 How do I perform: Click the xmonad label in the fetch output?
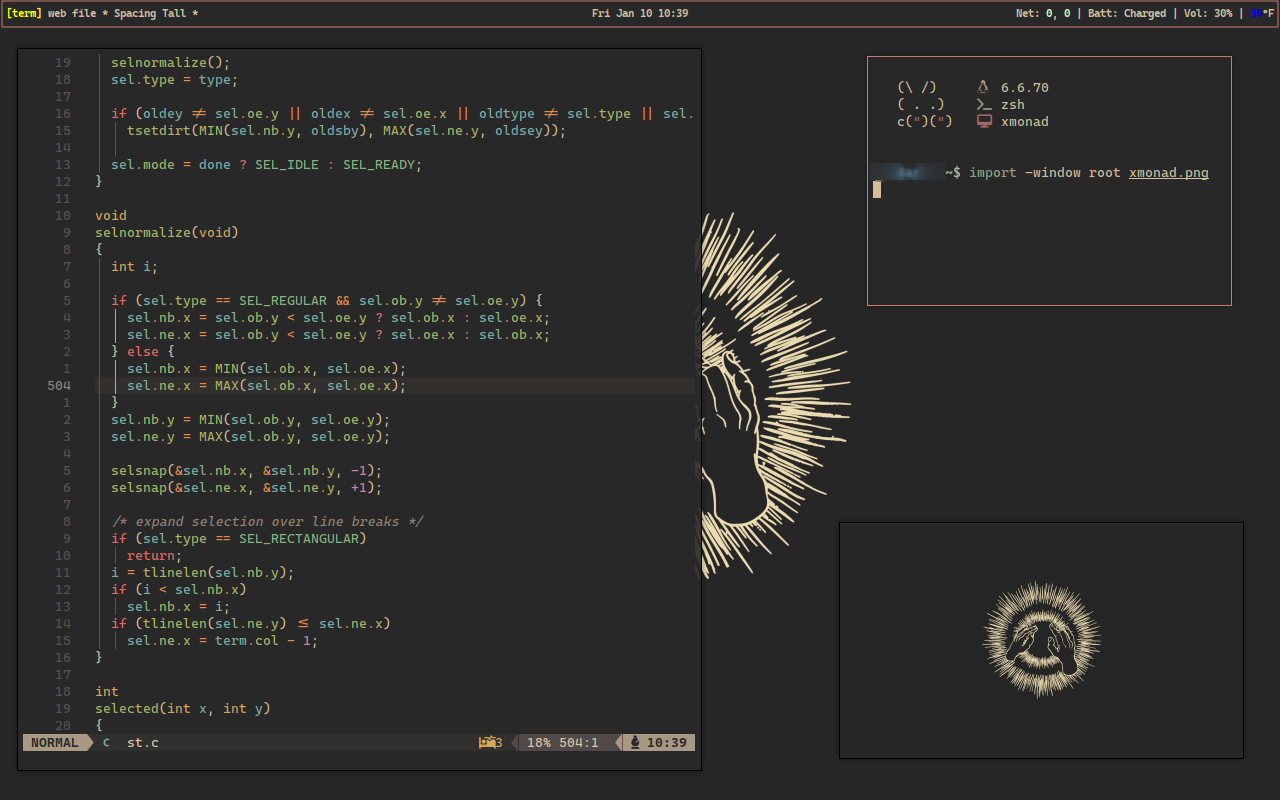pyautogui.click(x=1025, y=122)
